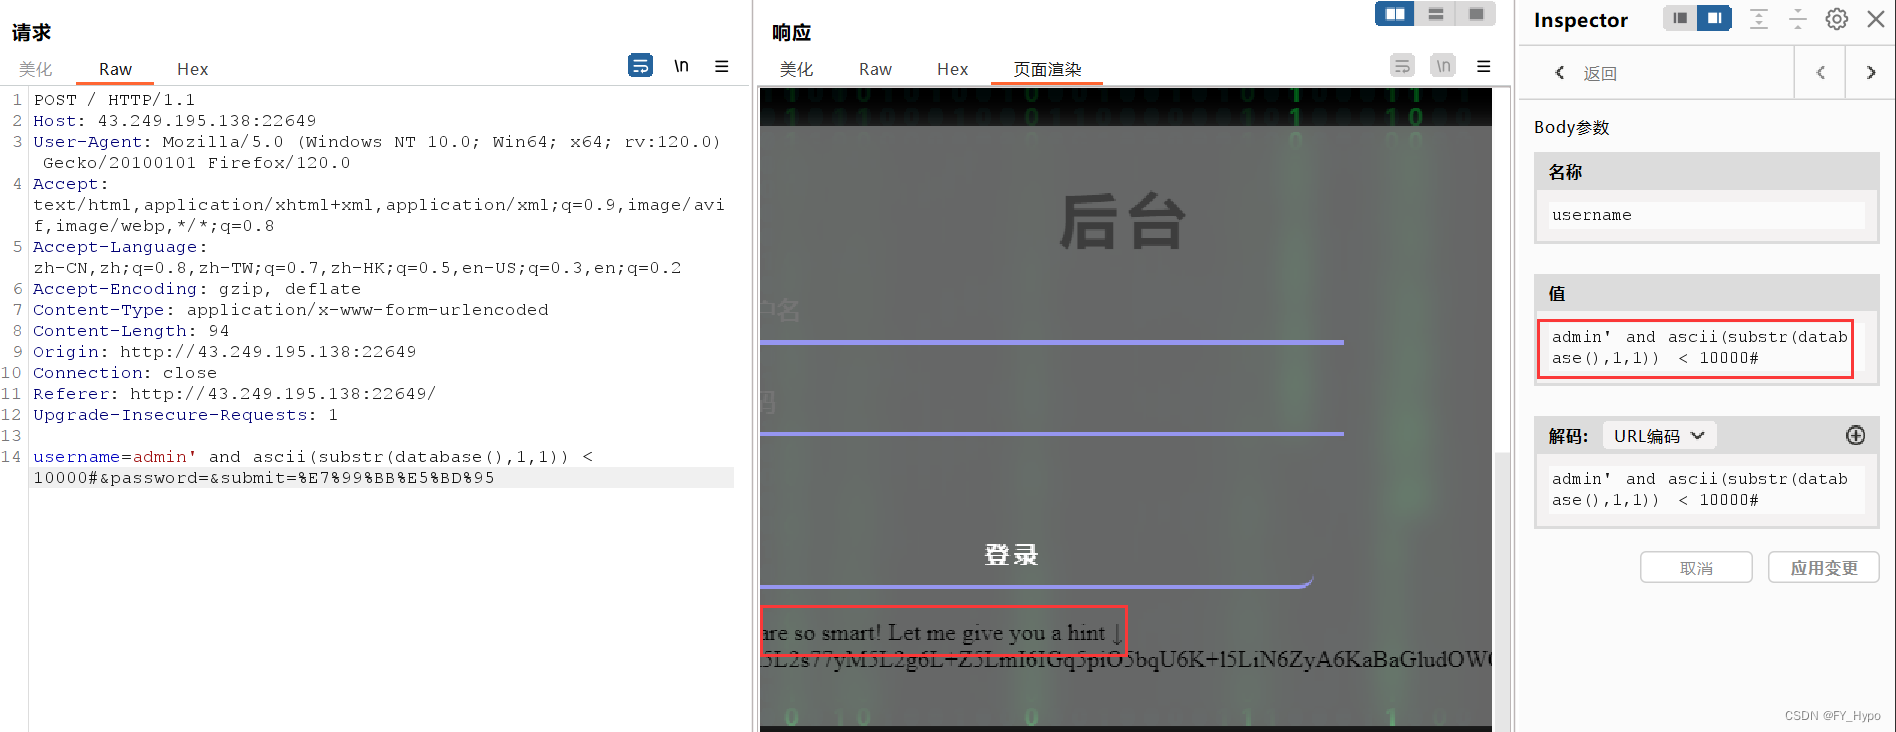The width and height of the screenshot is (1896, 732).
Task: Close the Inspector panel
Action: pyautogui.click(x=1876, y=19)
